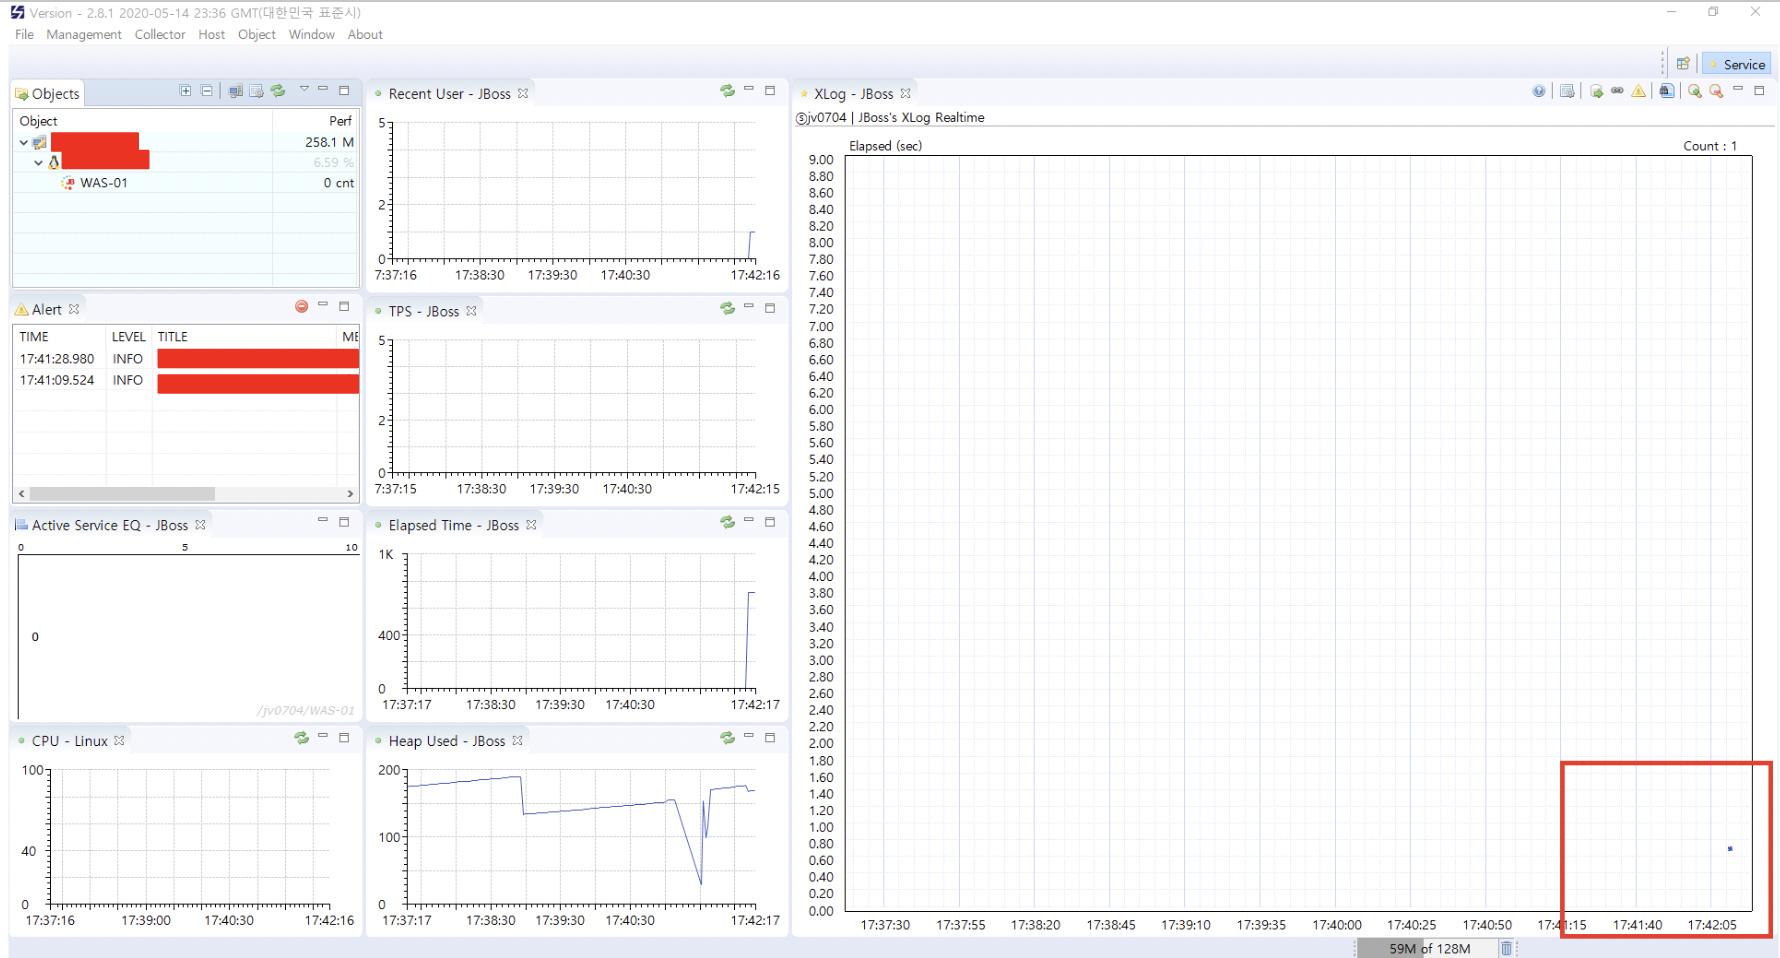Click the monitor icon in Objects toolbar
The width and height of the screenshot is (1780, 958).
coord(235,91)
